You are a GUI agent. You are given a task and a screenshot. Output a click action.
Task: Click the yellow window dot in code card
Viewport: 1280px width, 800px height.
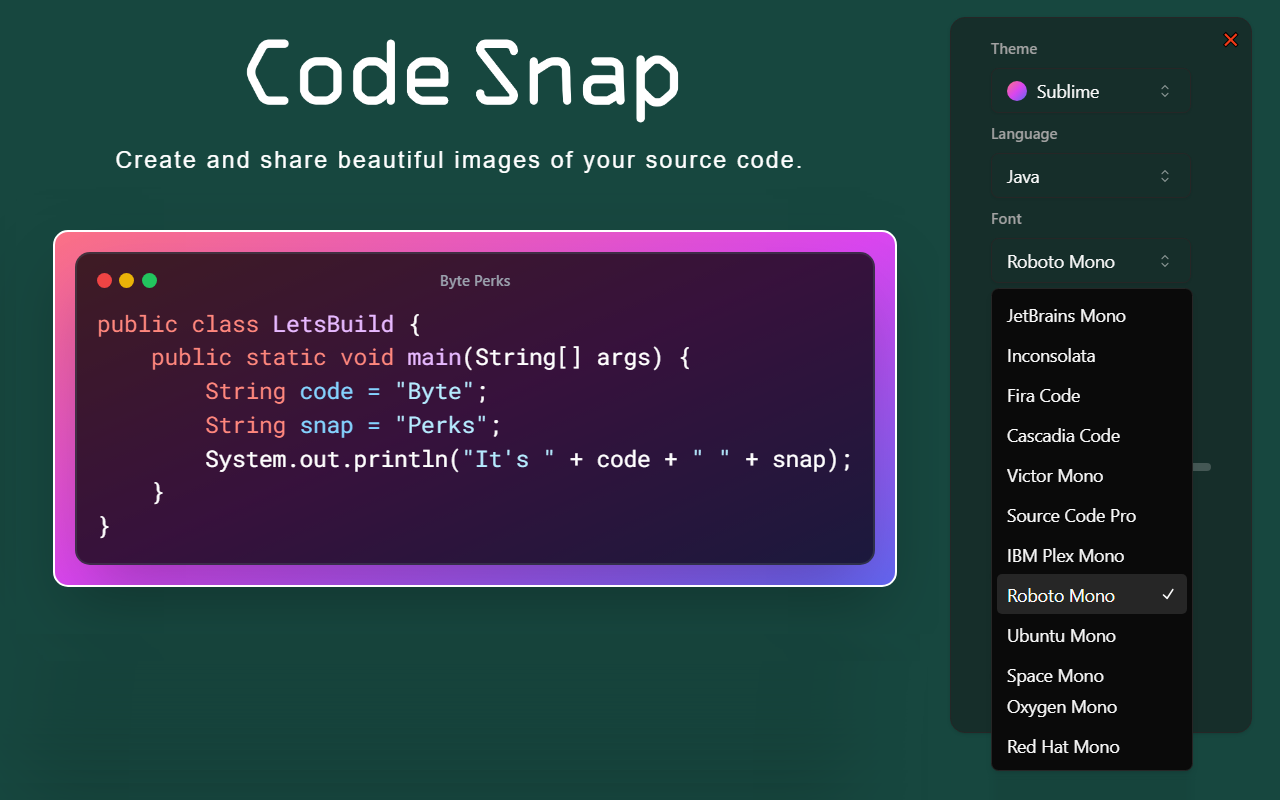pyautogui.click(x=127, y=281)
